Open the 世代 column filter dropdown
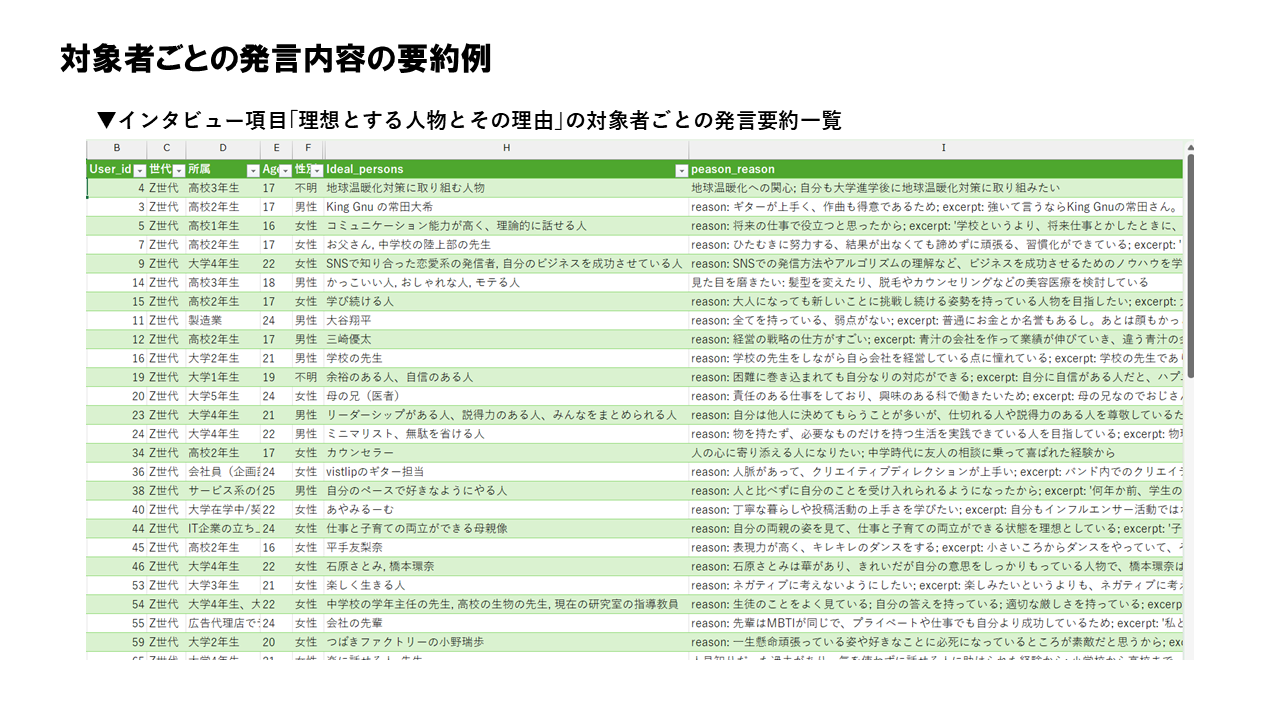 (x=180, y=170)
